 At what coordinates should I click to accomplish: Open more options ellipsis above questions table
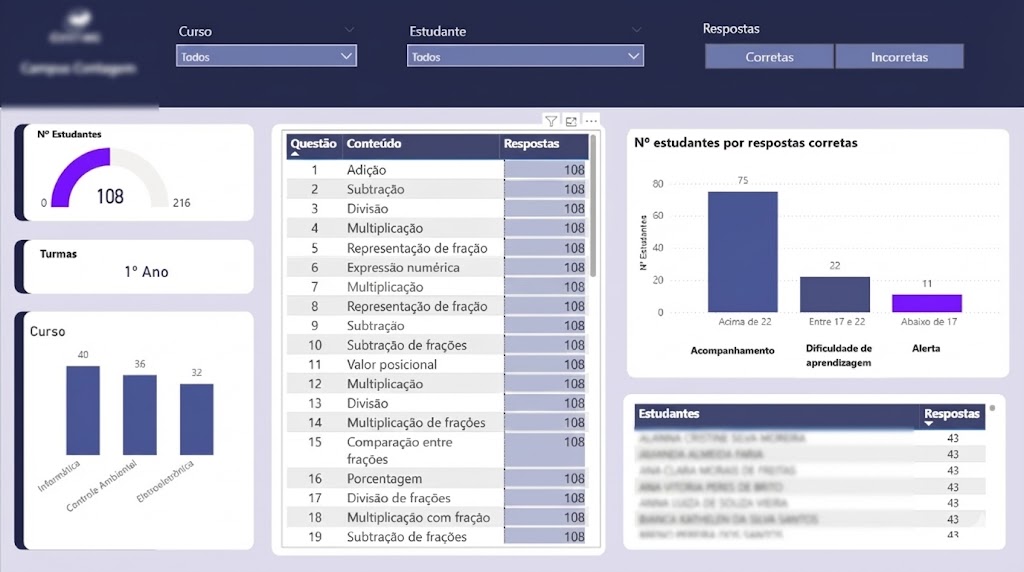point(591,121)
